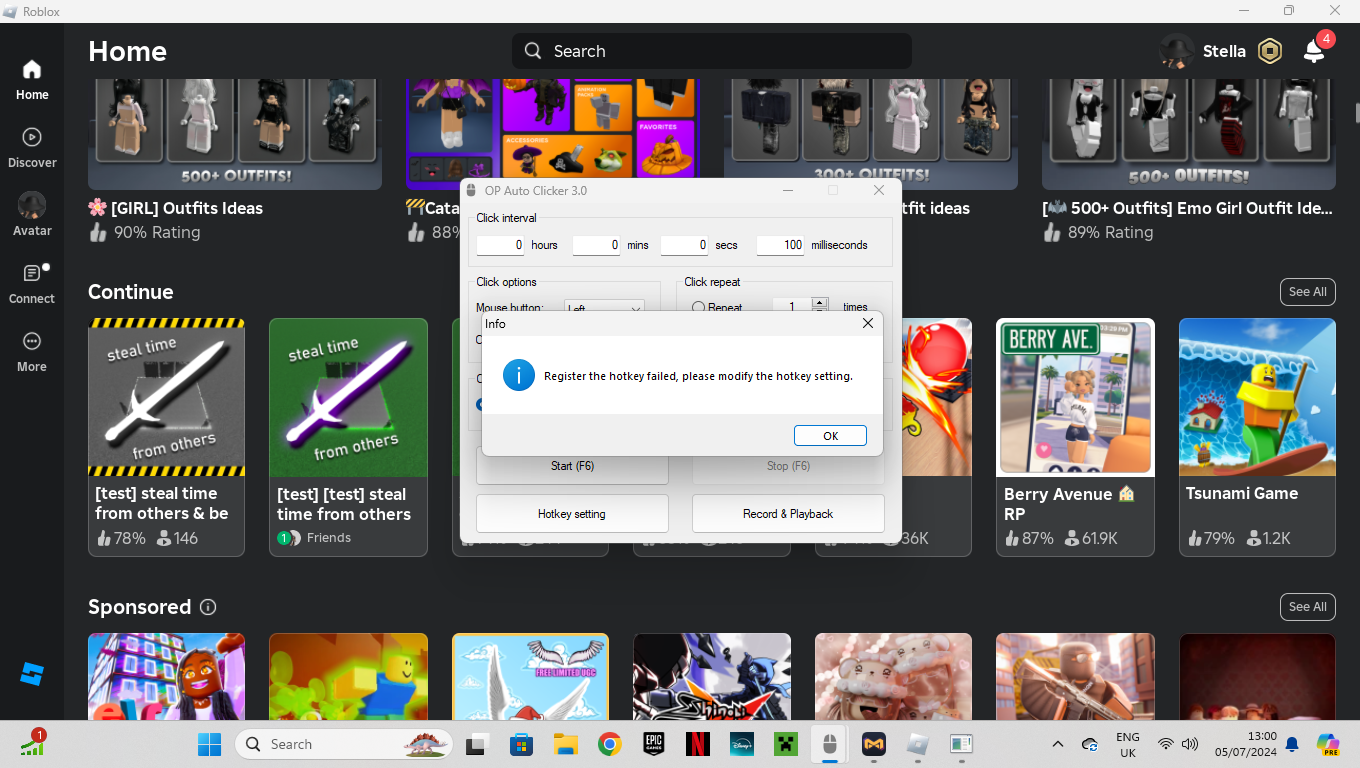Image resolution: width=1360 pixels, height=768 pixels.
Task: Go to Home in the Roblox sidebar
Action: click(x=32, y=80)
